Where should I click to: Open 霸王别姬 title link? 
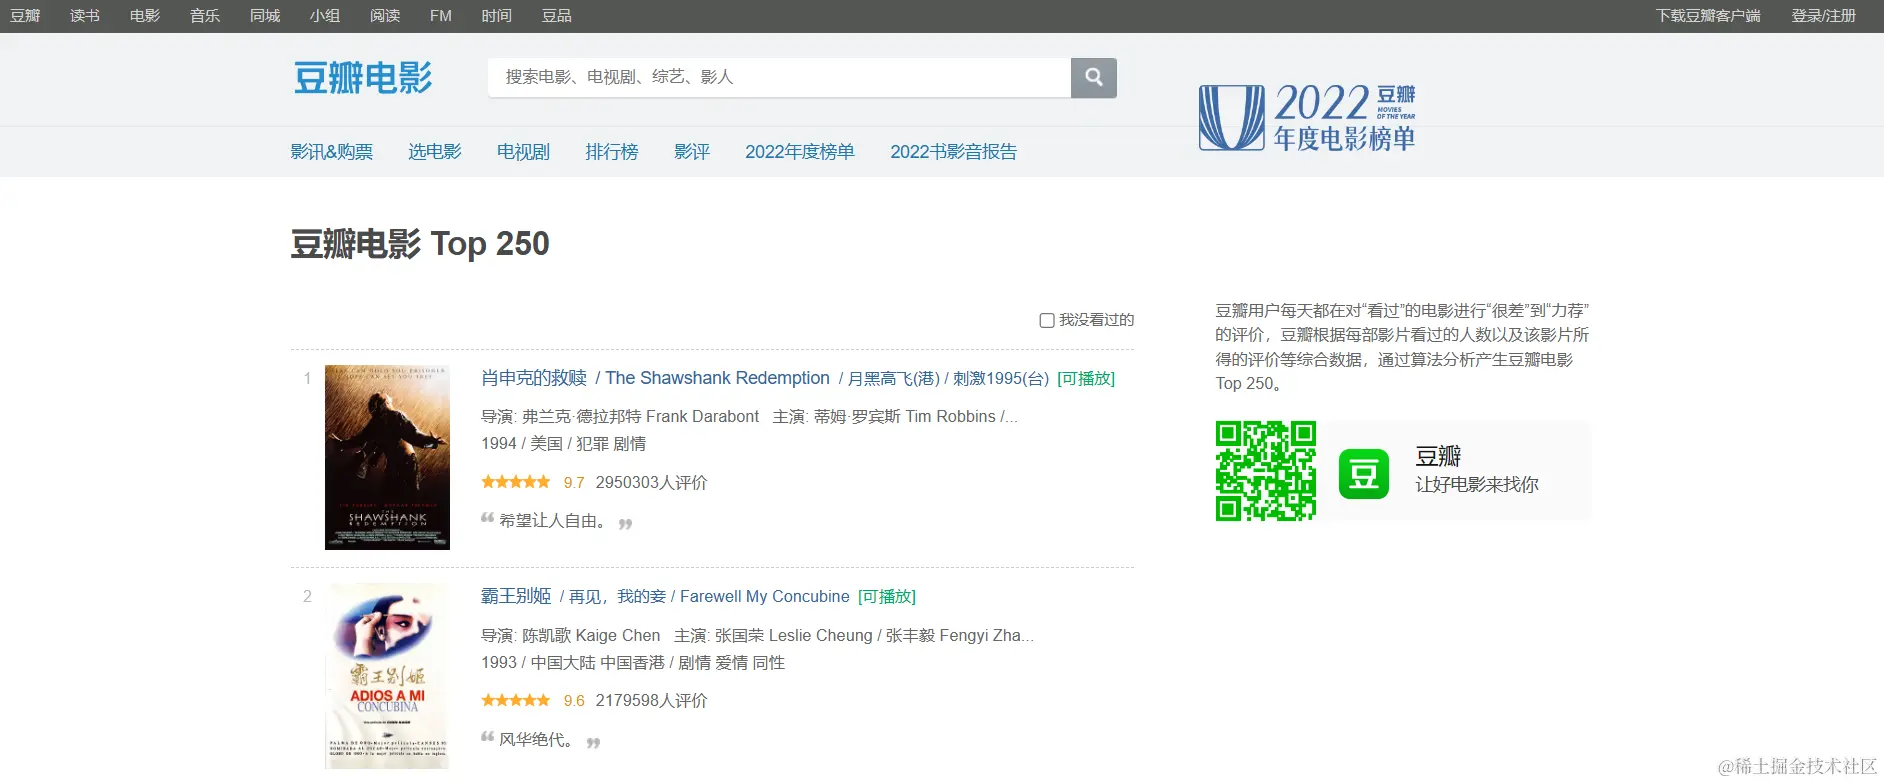click(x=516, y=596)
